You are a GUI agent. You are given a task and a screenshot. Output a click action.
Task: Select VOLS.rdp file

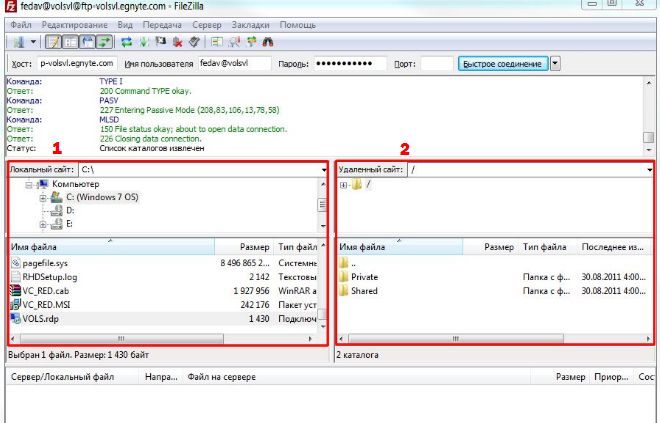click(x=40, y=319)
